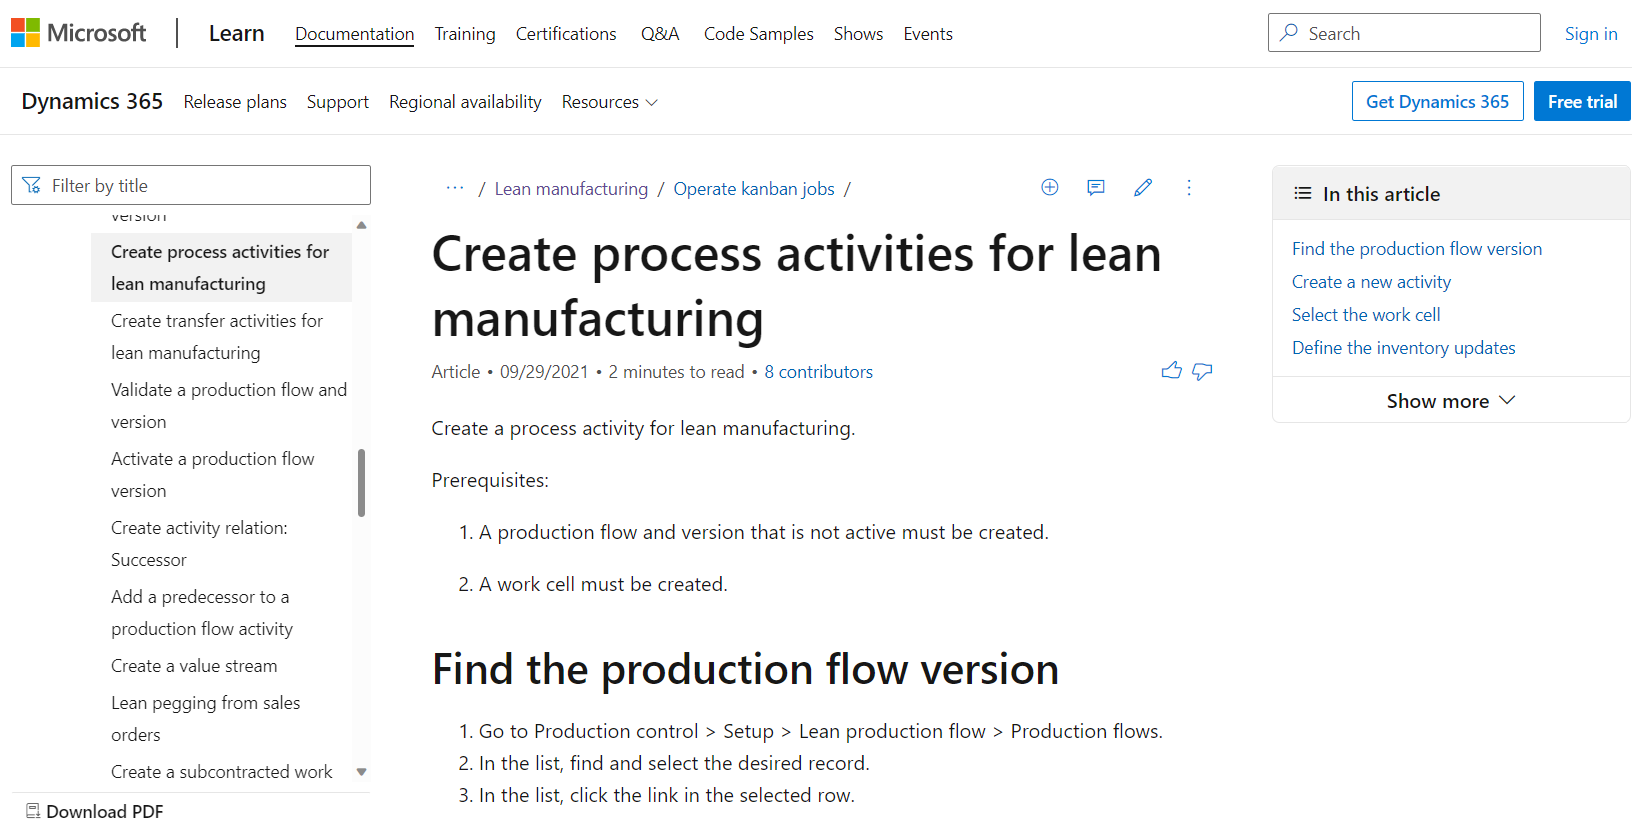Jump to Create a new activity
Image resolution: width=1632 pixels, height=821 pixels.
tap(1371, 282)
